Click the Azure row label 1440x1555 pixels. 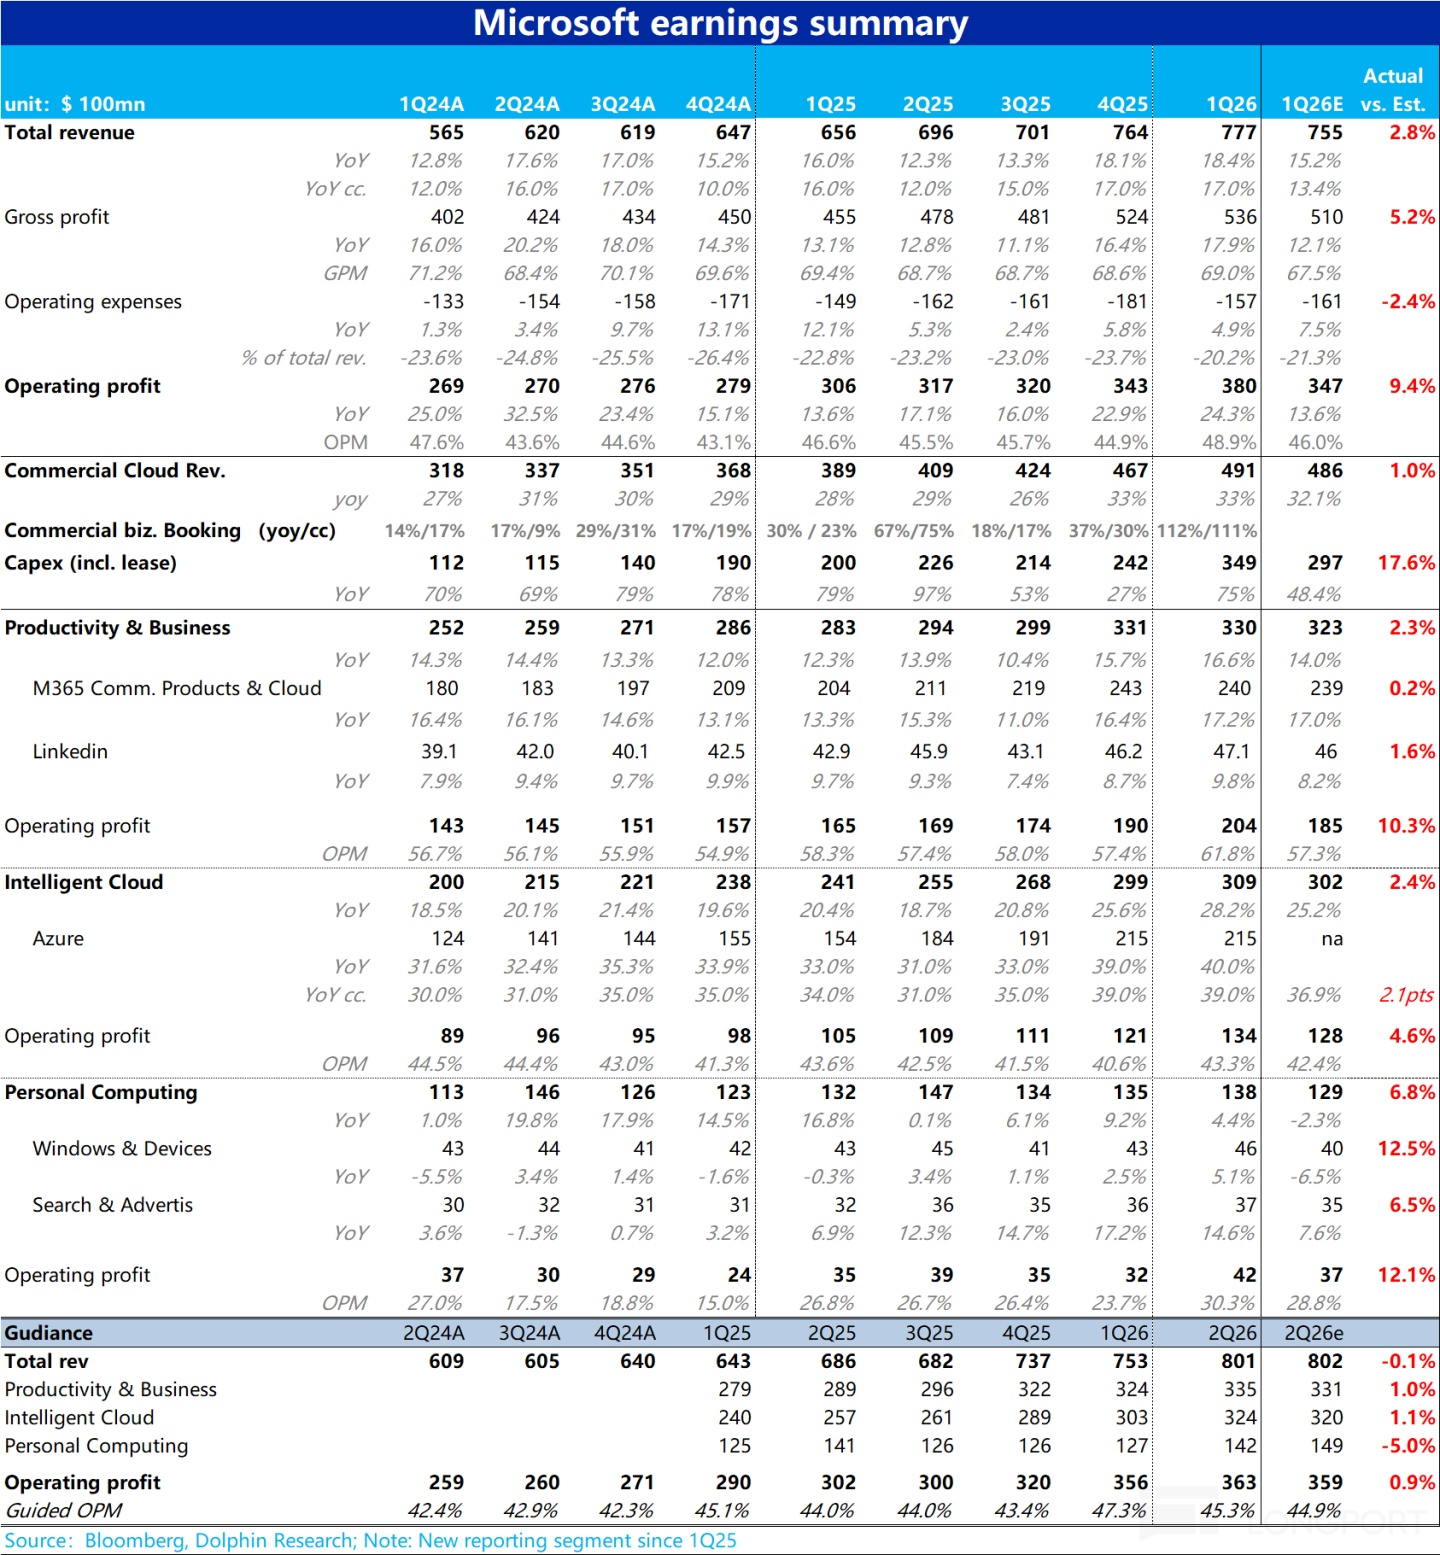pyautogui.click(x=58, y=938)
